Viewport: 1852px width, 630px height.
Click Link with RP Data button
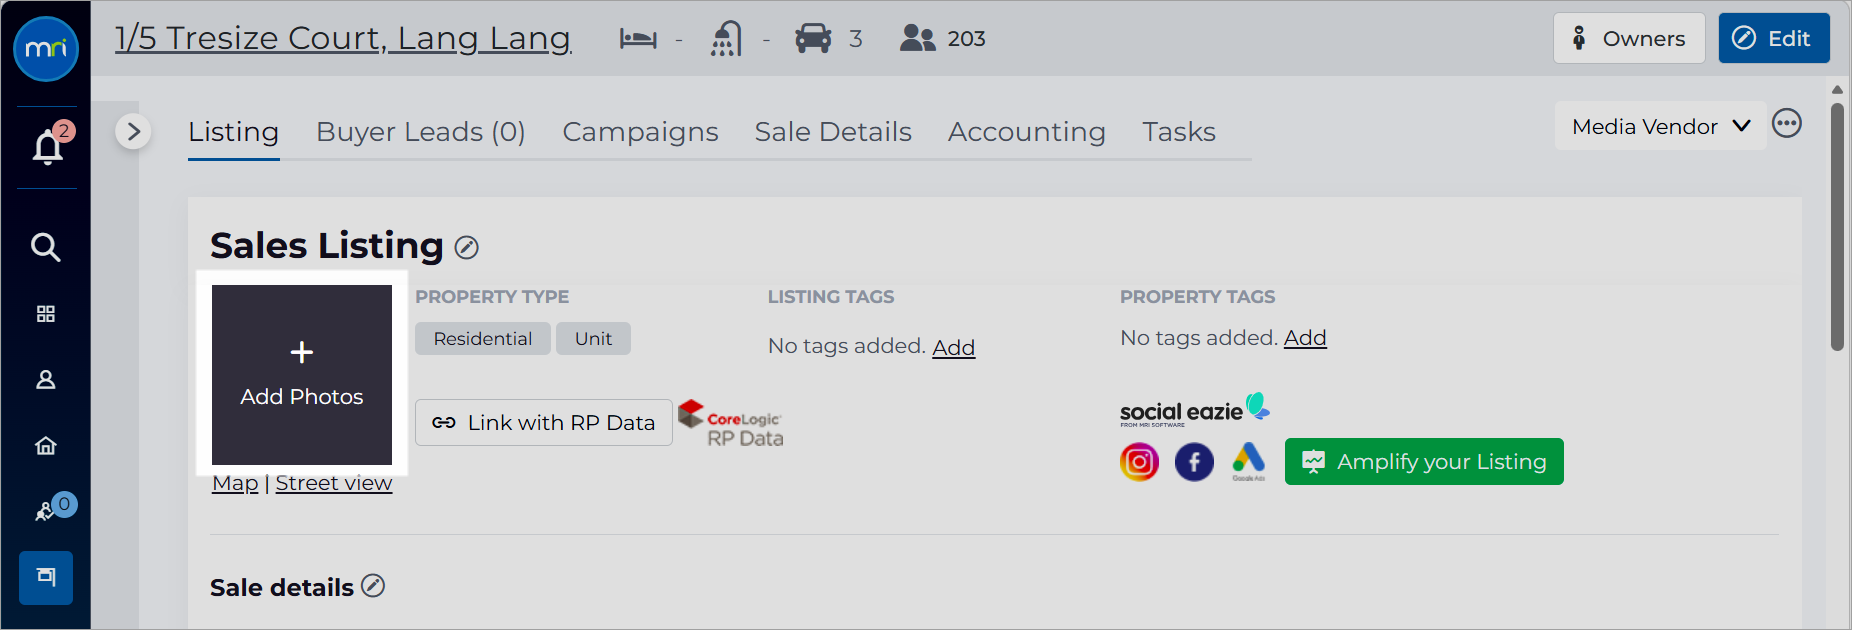544,422
